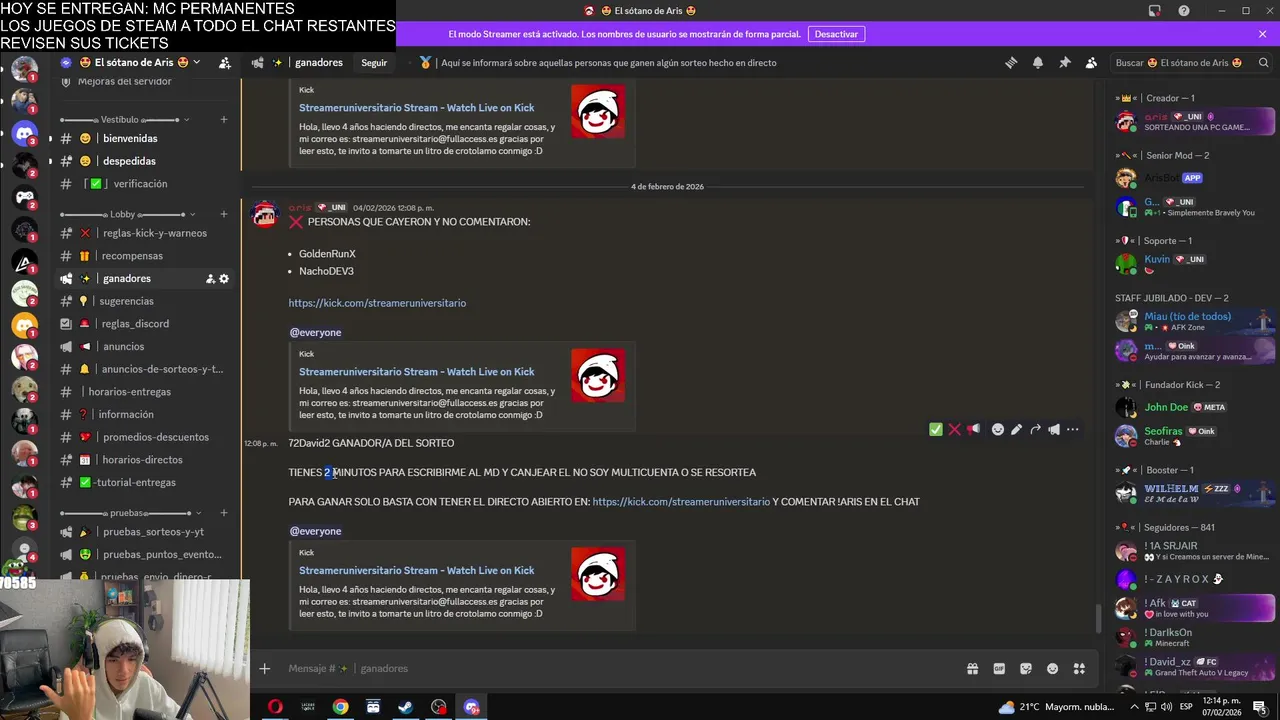Click the invite people icon beside server name
Viewport: 1280px width, 720px height.
pos(225,62)
